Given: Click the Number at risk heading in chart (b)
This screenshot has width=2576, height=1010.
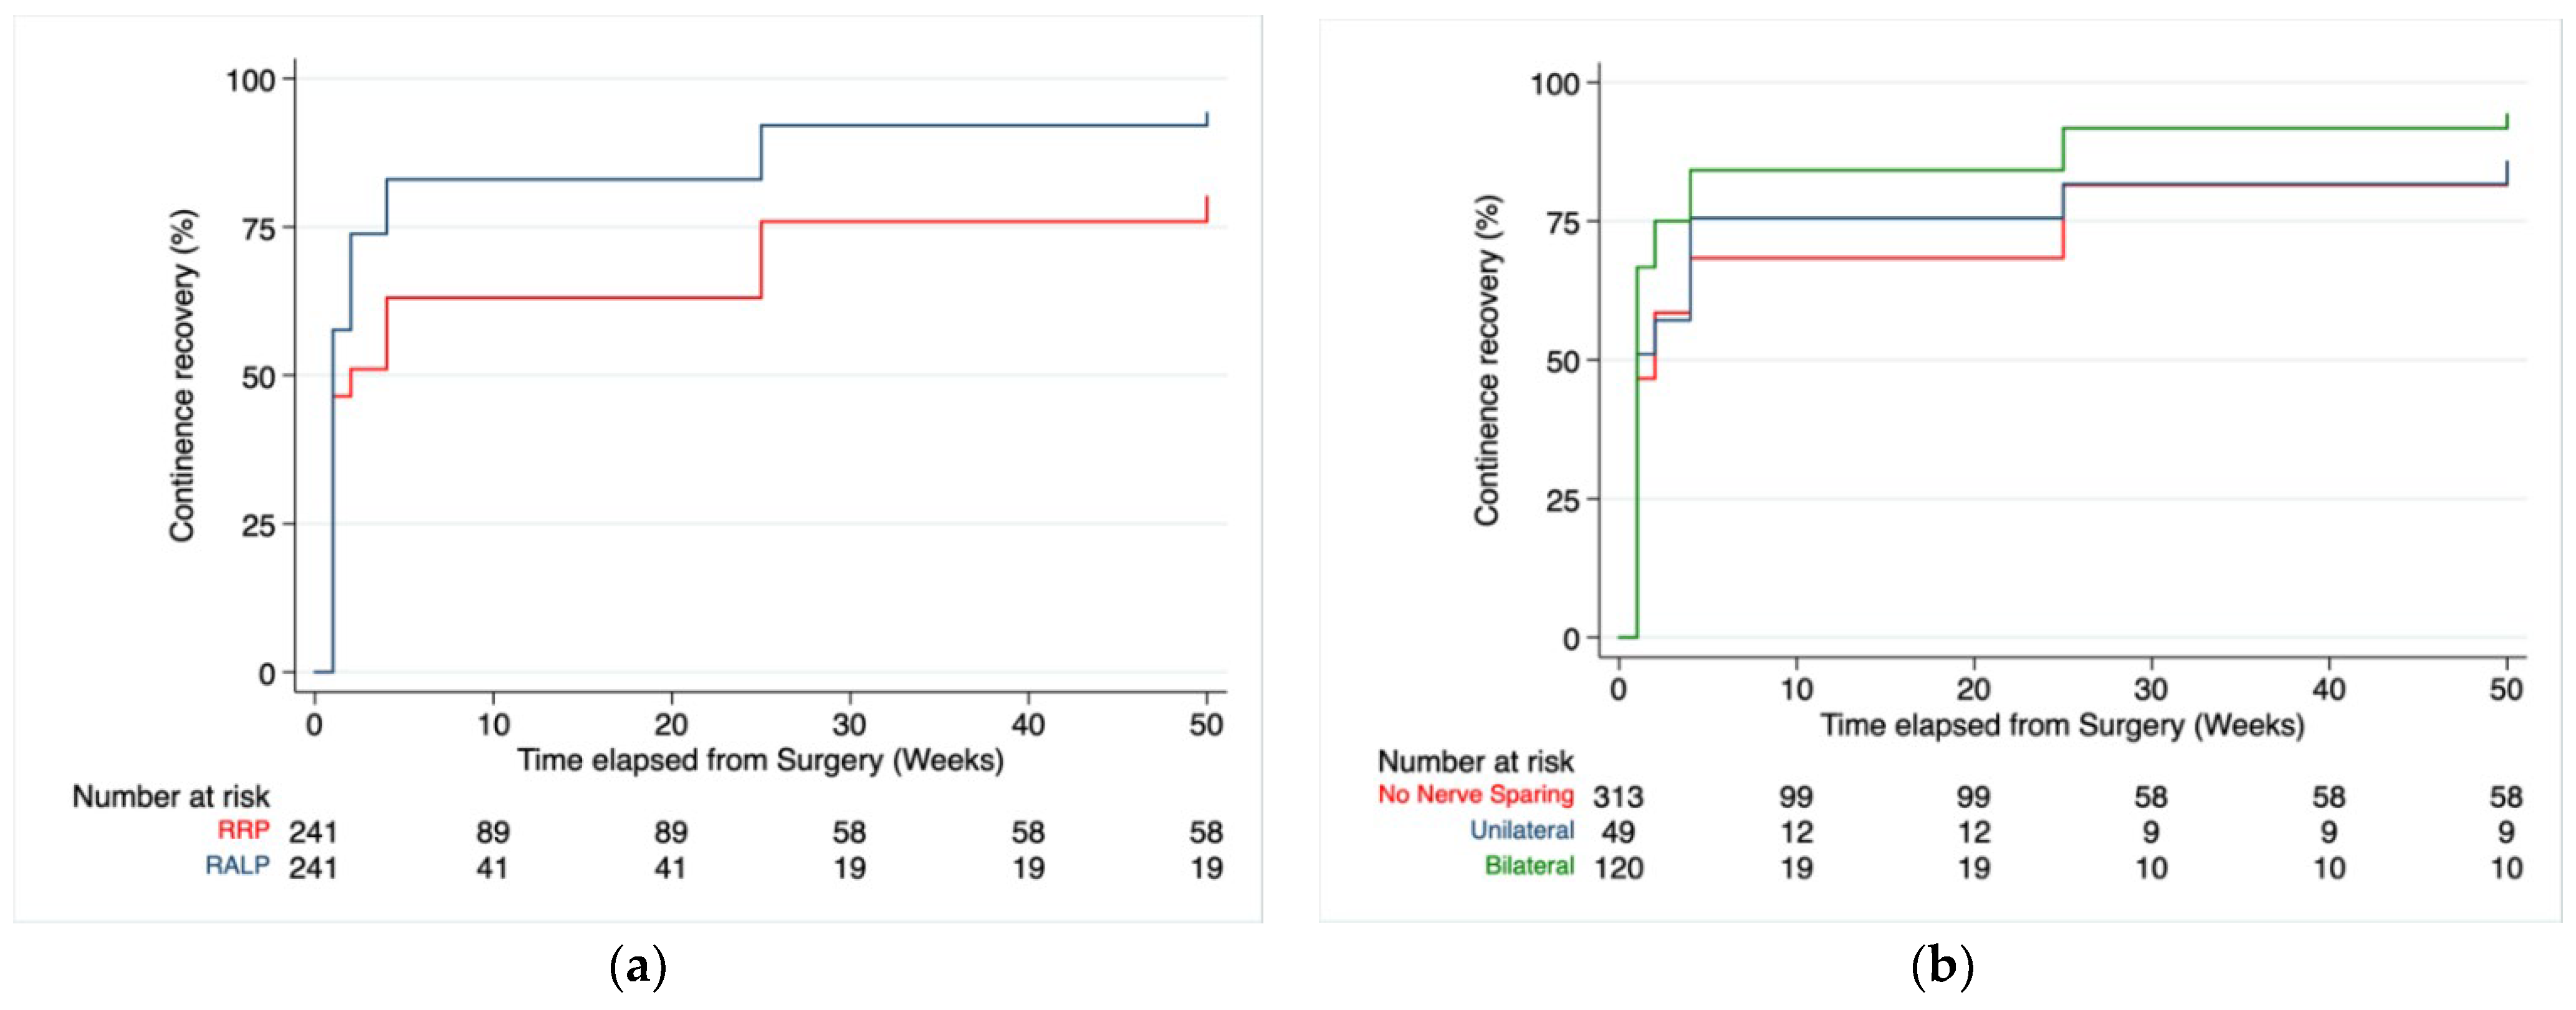Looking at the screenshot, I should pos(1475,762).
